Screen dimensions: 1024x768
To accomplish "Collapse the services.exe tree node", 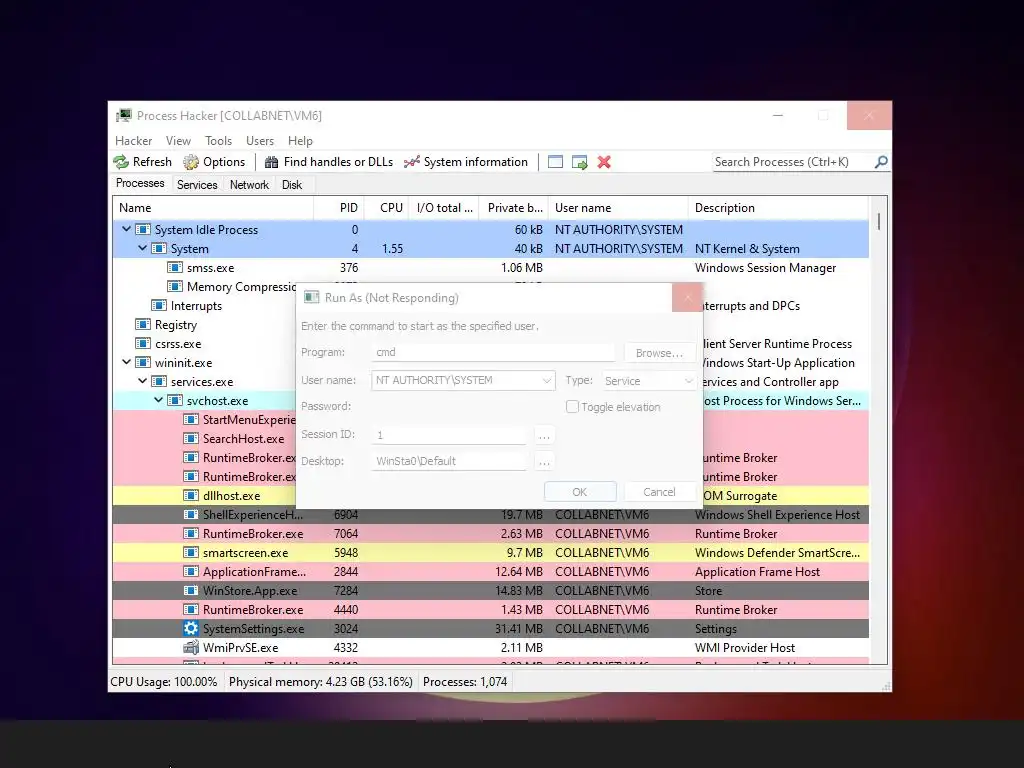I will click(142, 381).
